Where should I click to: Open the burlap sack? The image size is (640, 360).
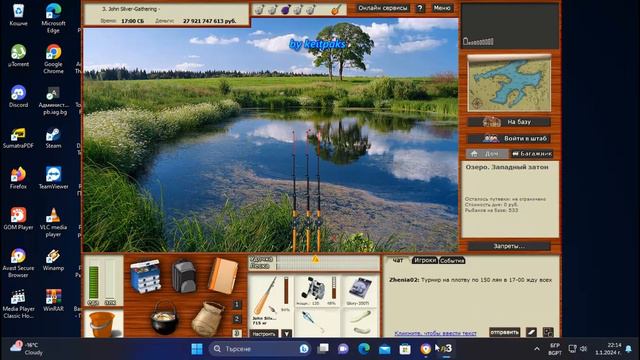pos(208,319)
